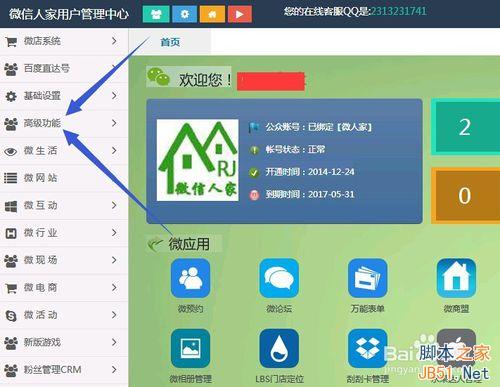Click the LBS门店定位 label text
Viewport: 500px width, 387px height.
279,379
